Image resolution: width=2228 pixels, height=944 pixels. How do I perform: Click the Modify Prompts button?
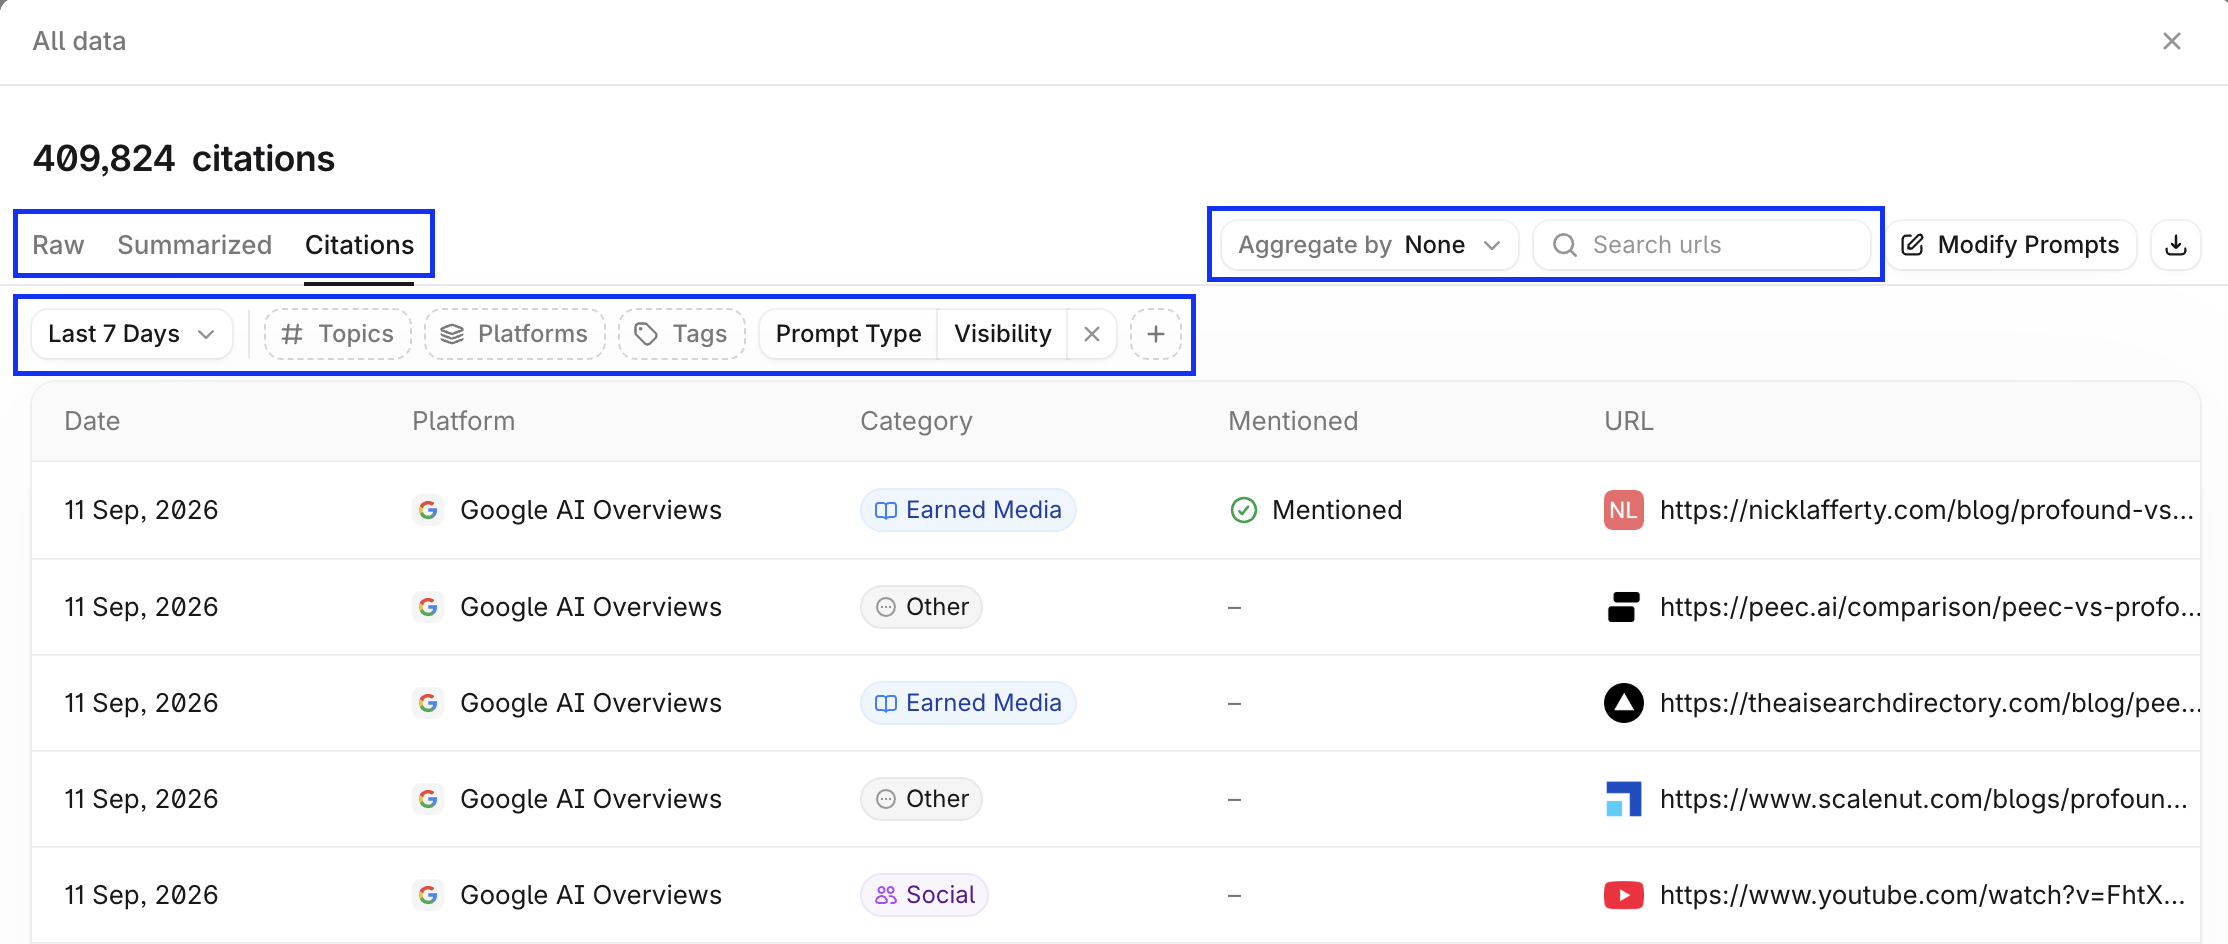click(x=2011, y=245)
